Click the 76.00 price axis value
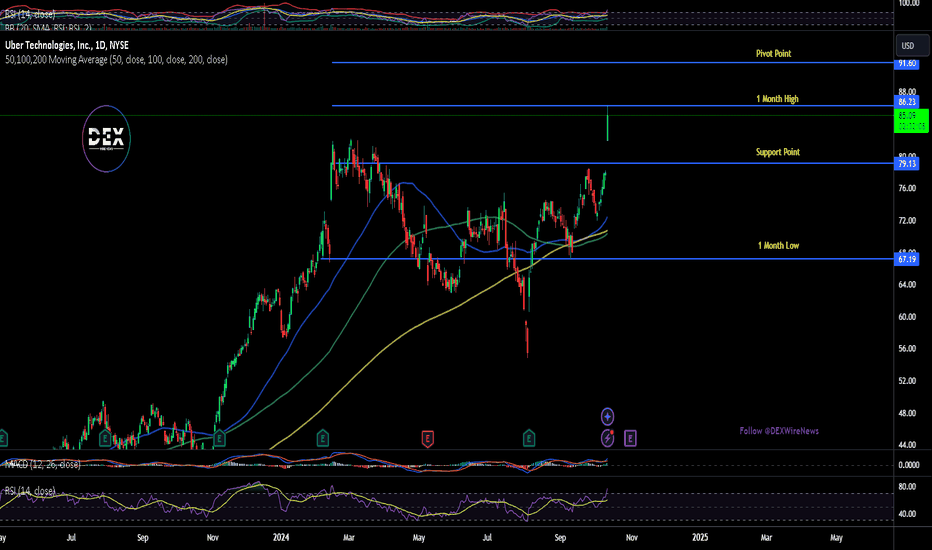932x550 pixels. coord(907,188)
